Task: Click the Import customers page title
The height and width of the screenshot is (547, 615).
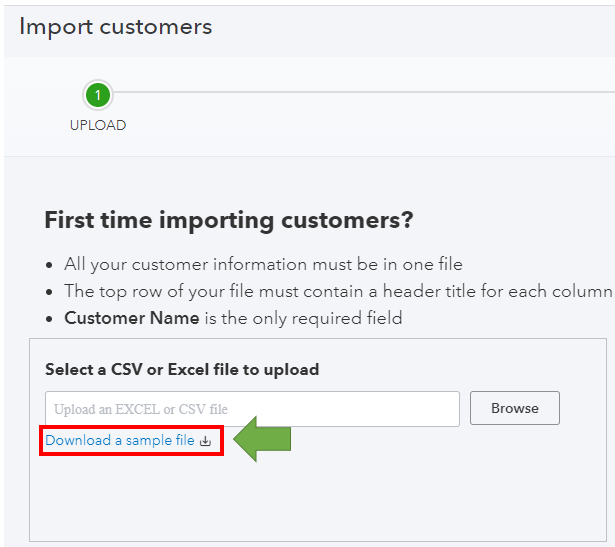Action: pyautogui.click(x=115, y=27)
